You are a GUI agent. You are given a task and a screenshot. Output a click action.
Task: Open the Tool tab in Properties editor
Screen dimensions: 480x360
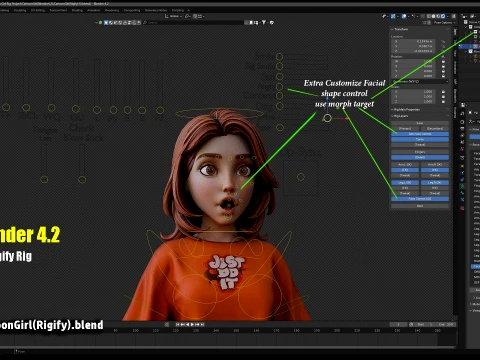pyautogui.click(x=462, y=113)
